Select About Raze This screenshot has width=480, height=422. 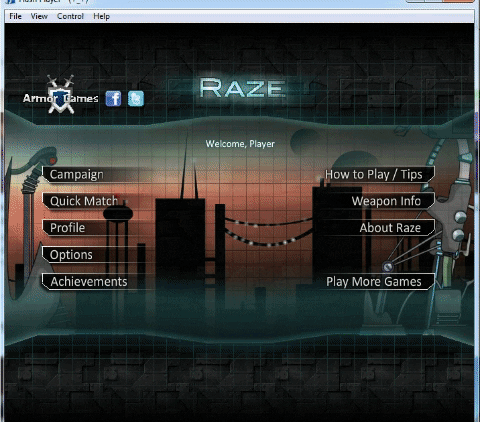click(379, 228)
